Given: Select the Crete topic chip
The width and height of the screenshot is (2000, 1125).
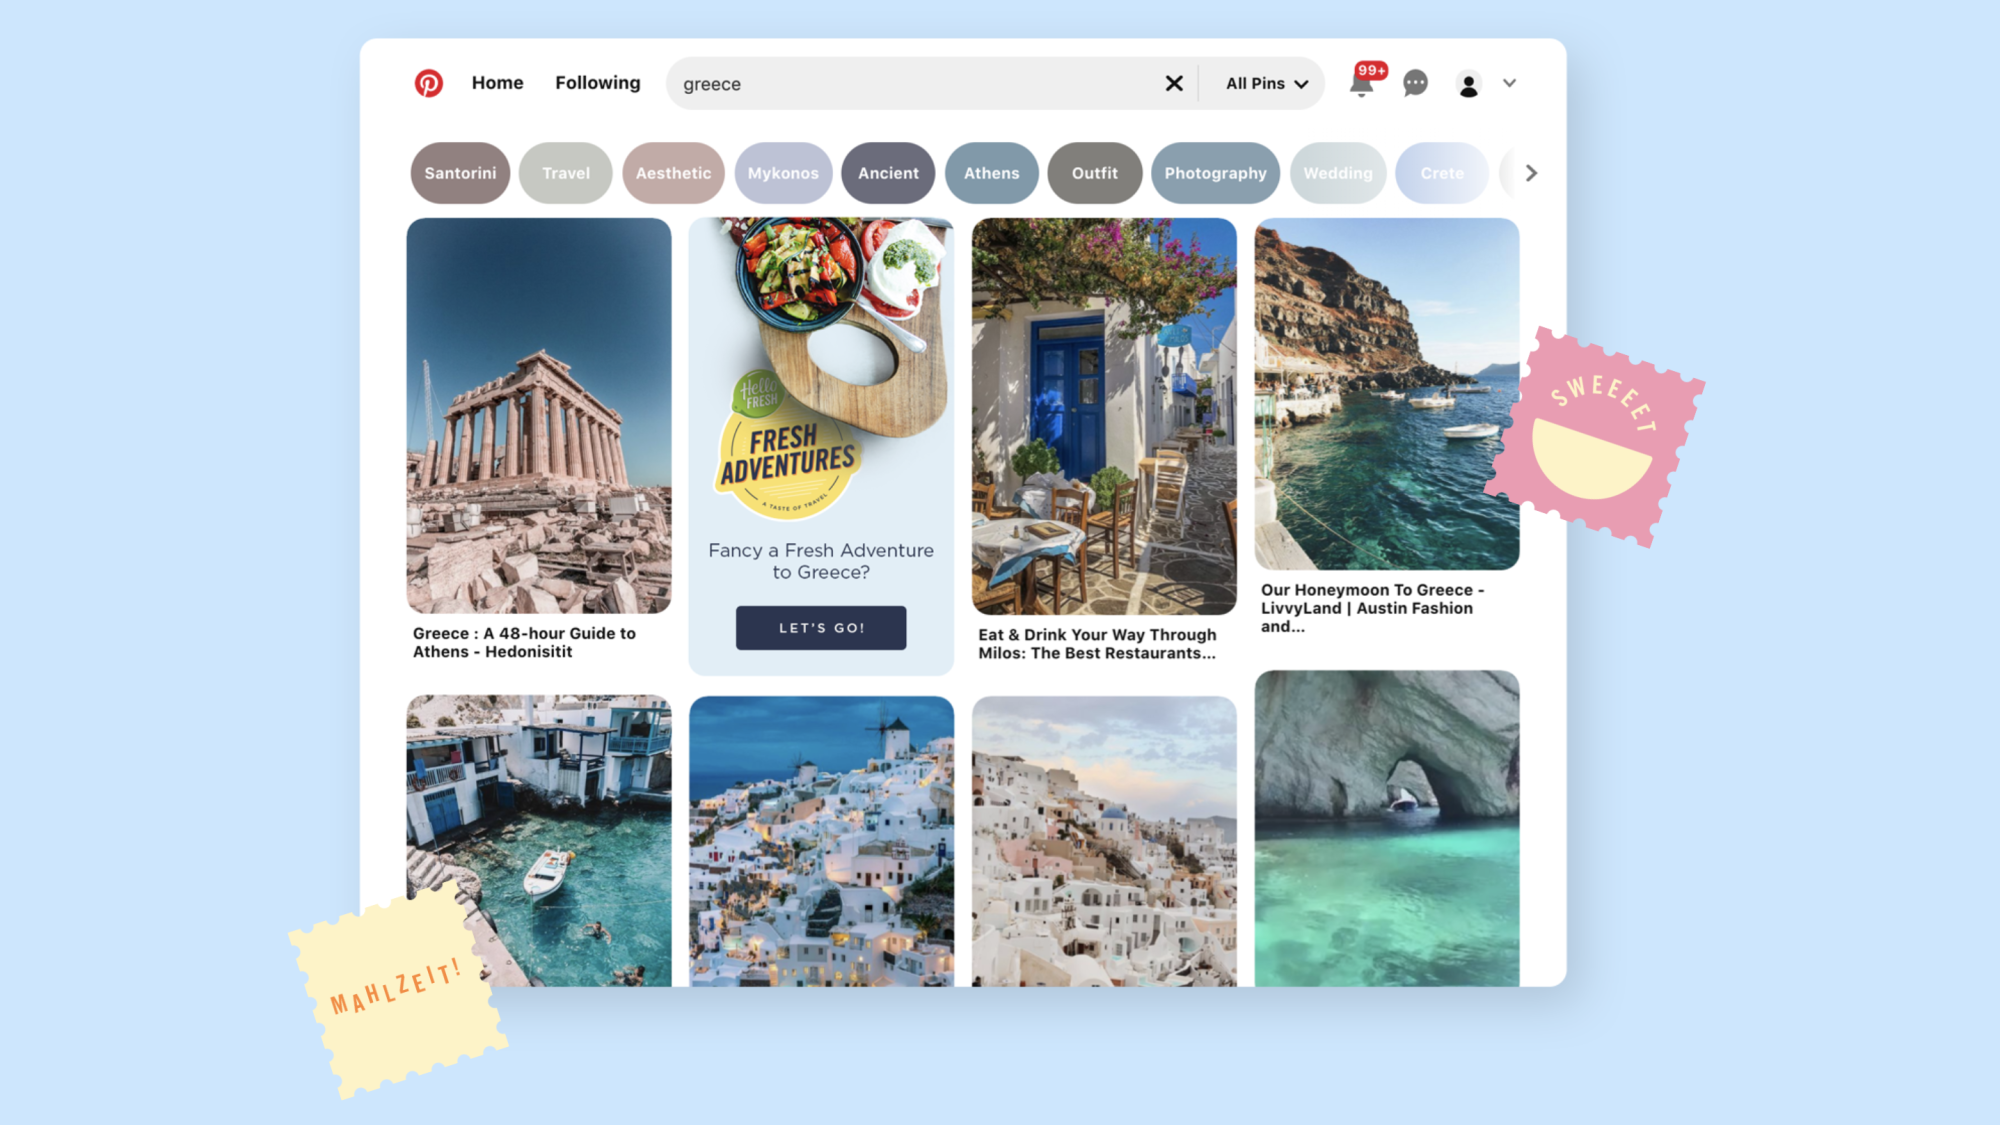Looking at the screenshot, I should [1442, 173].
